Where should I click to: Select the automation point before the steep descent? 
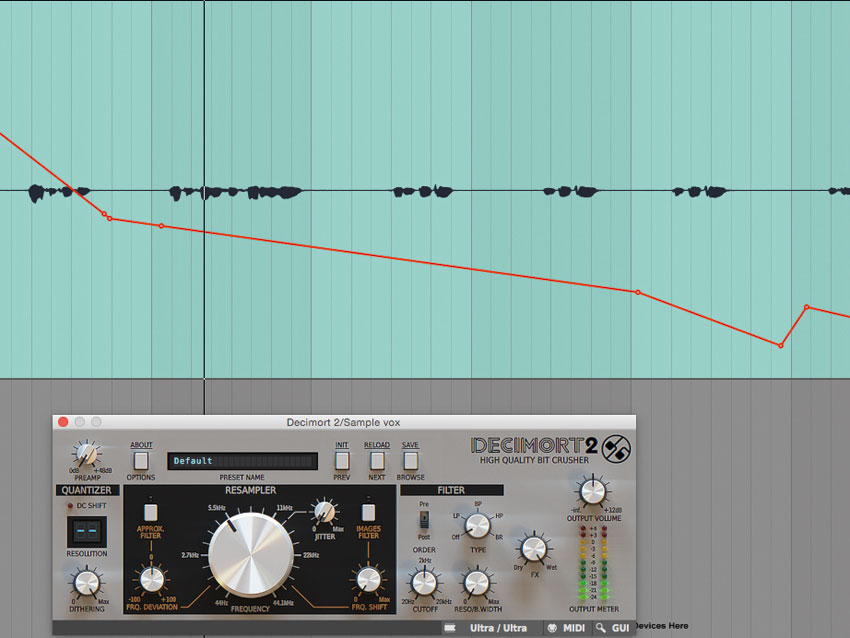[638, 292]
